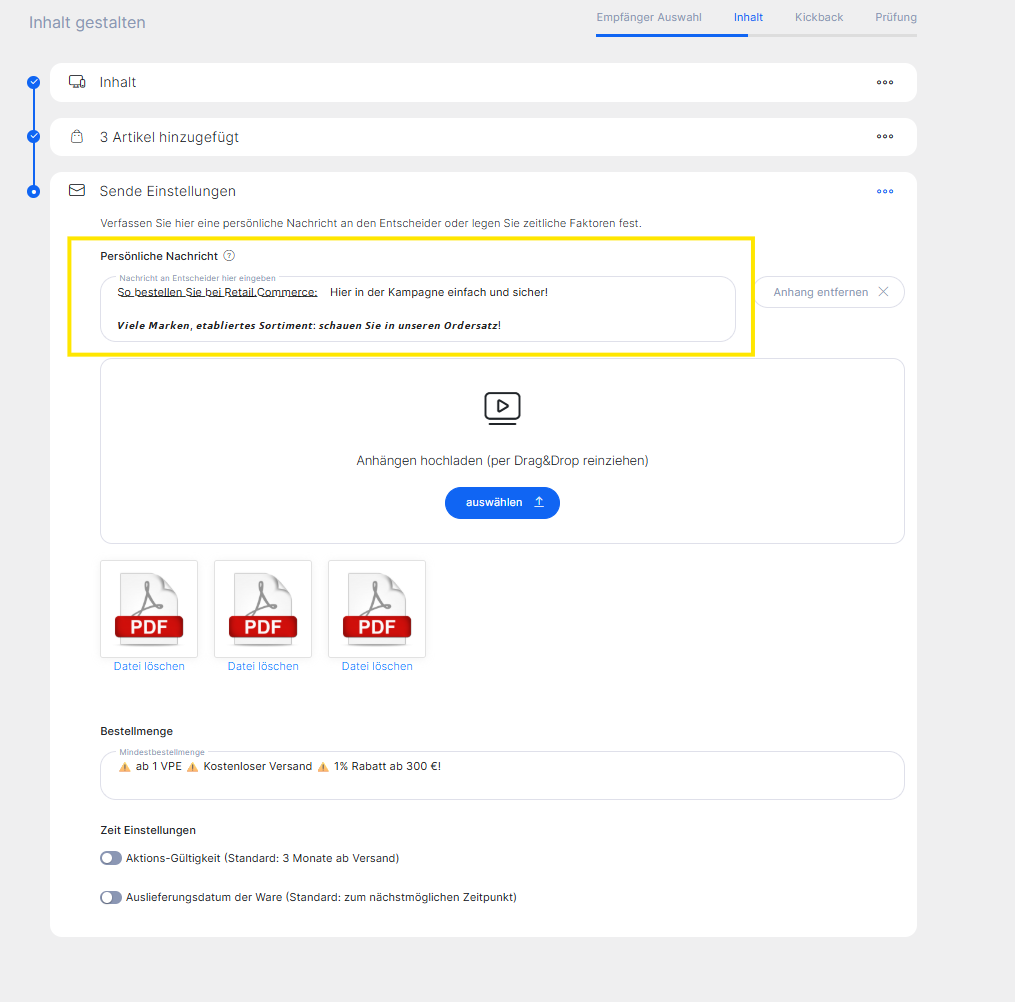1015x1002 pixels.
Task: Go to the Kickback tab
Action: 819,17
